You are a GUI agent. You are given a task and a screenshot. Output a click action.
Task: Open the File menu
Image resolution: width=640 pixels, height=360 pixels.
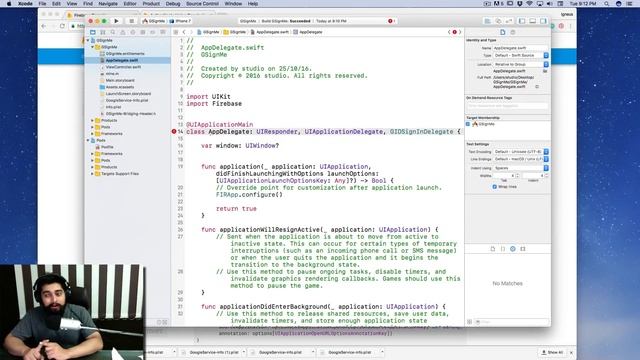point(42,4)
